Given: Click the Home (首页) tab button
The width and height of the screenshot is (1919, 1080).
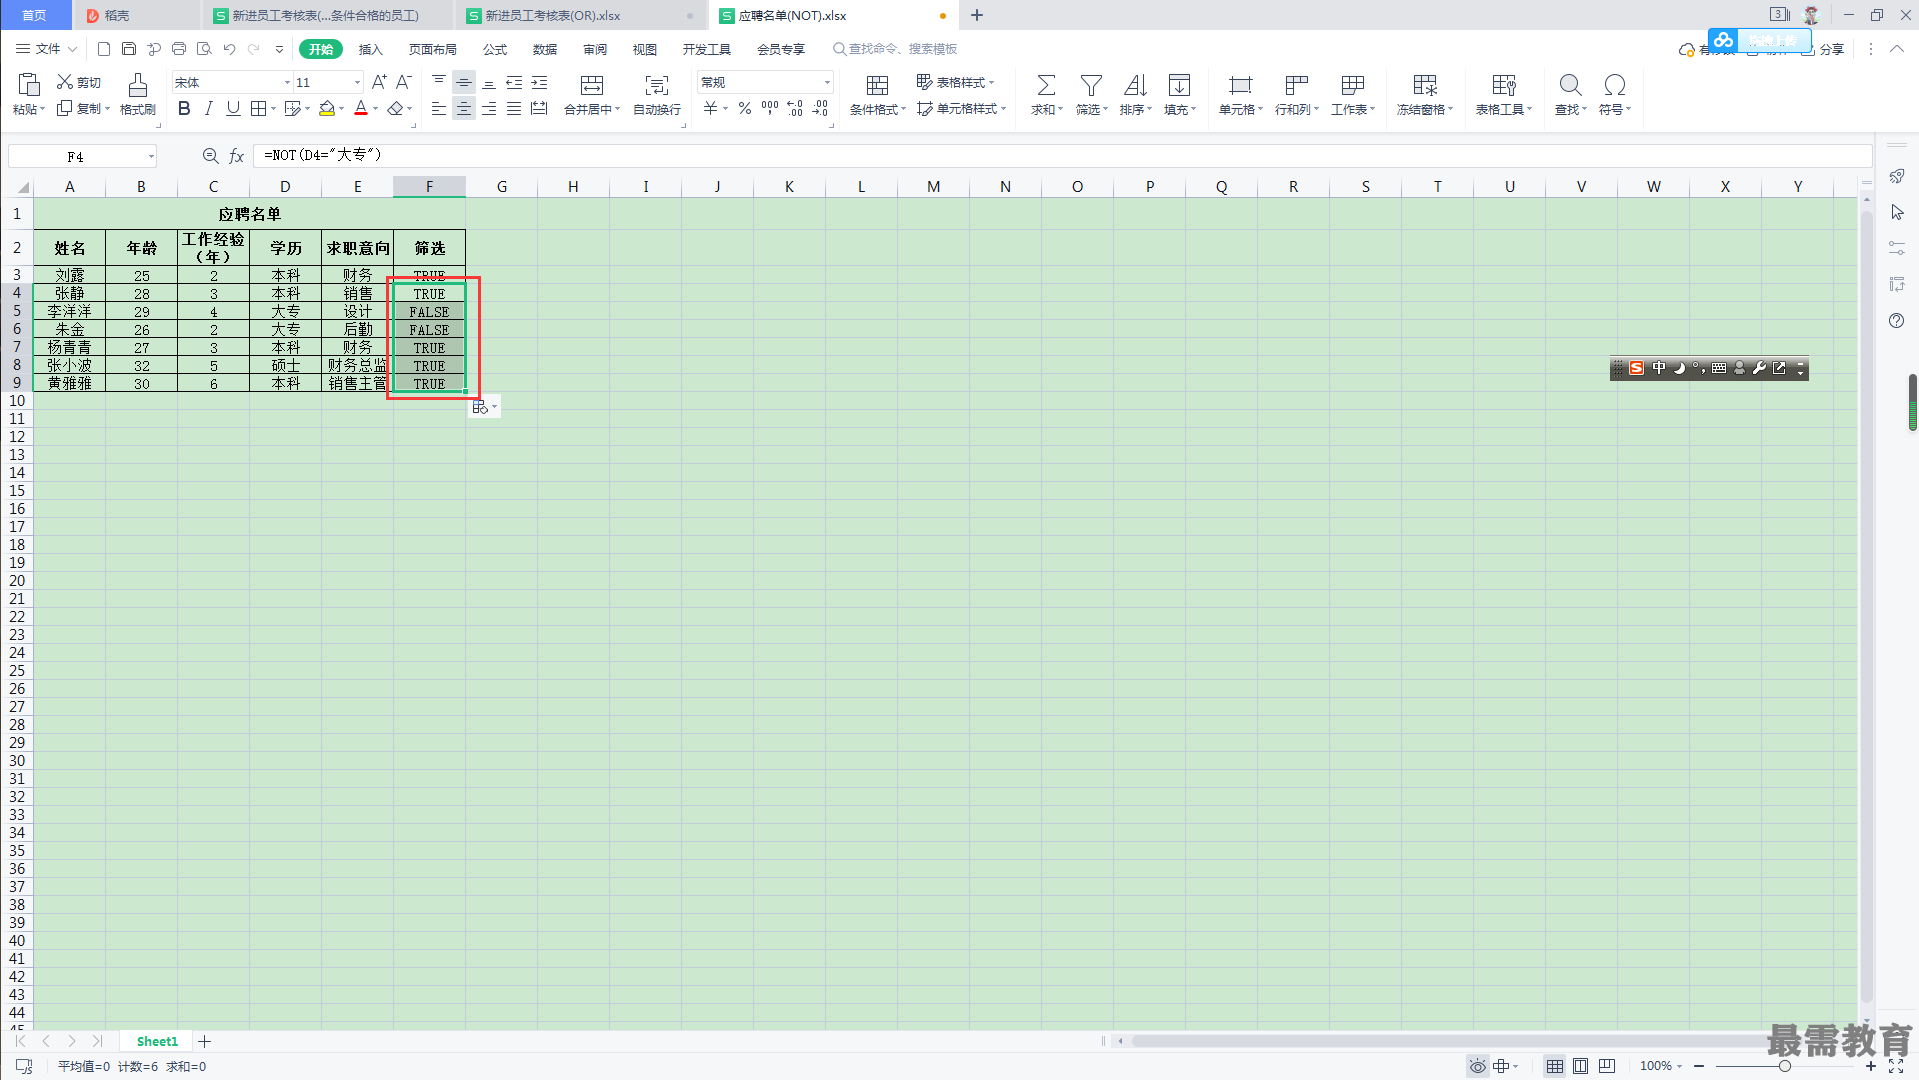Looking at the screenshot, I should point(35,15).
